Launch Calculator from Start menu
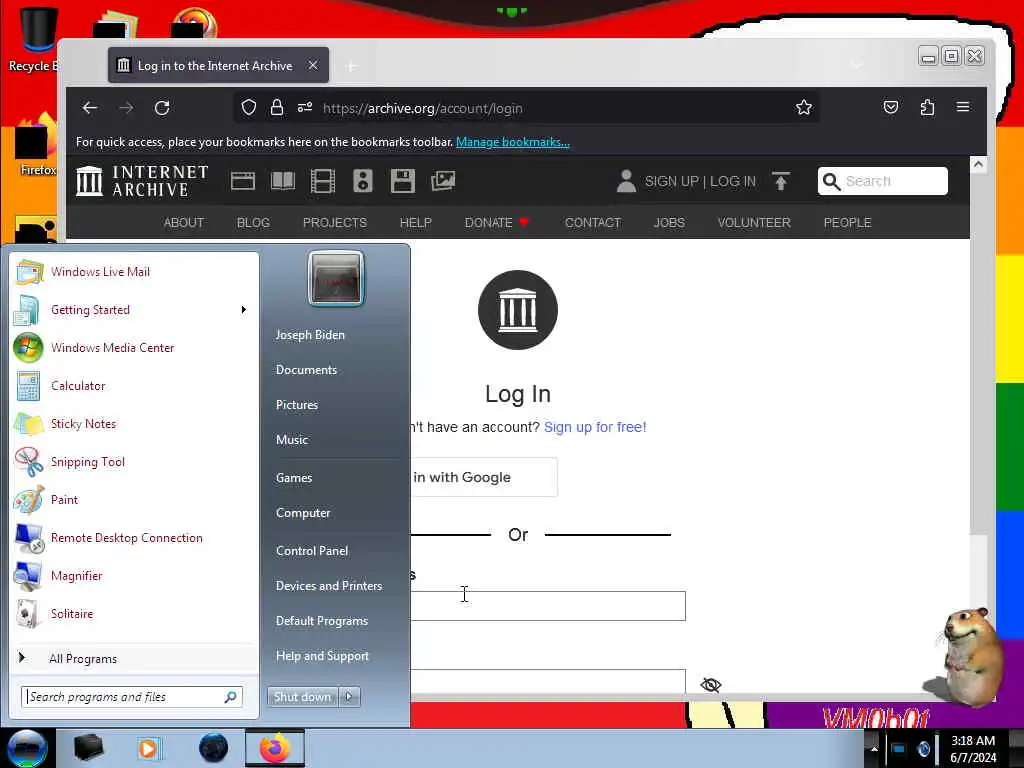 point(134,386)
